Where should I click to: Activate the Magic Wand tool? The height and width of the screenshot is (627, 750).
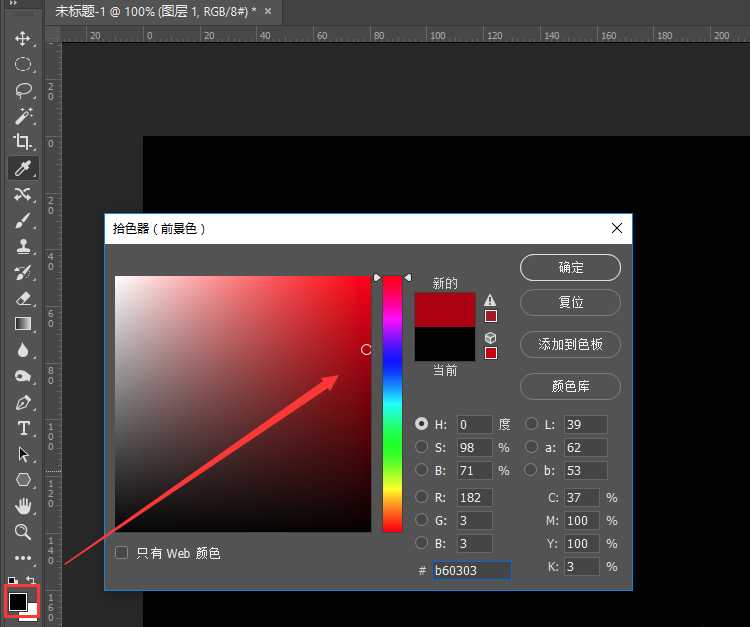[x=23, y=117]
